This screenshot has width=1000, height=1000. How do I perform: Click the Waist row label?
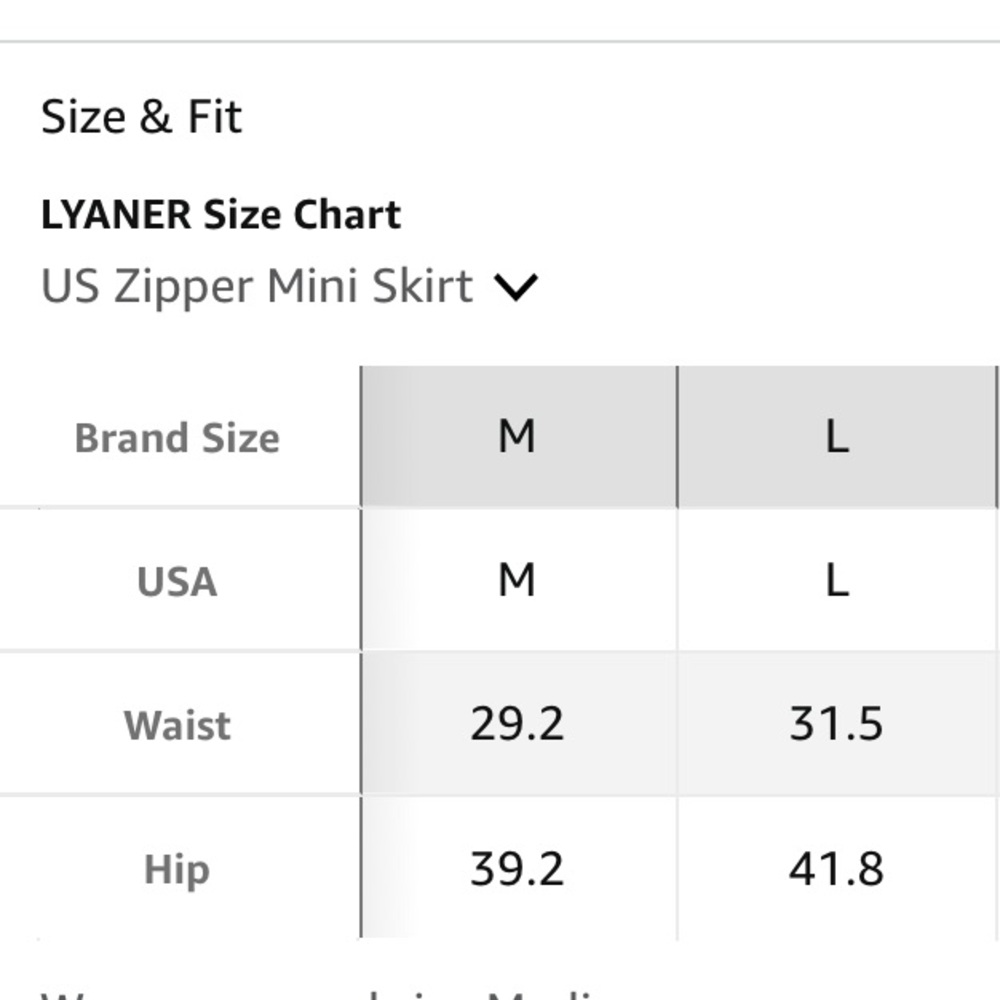[177, 725]
